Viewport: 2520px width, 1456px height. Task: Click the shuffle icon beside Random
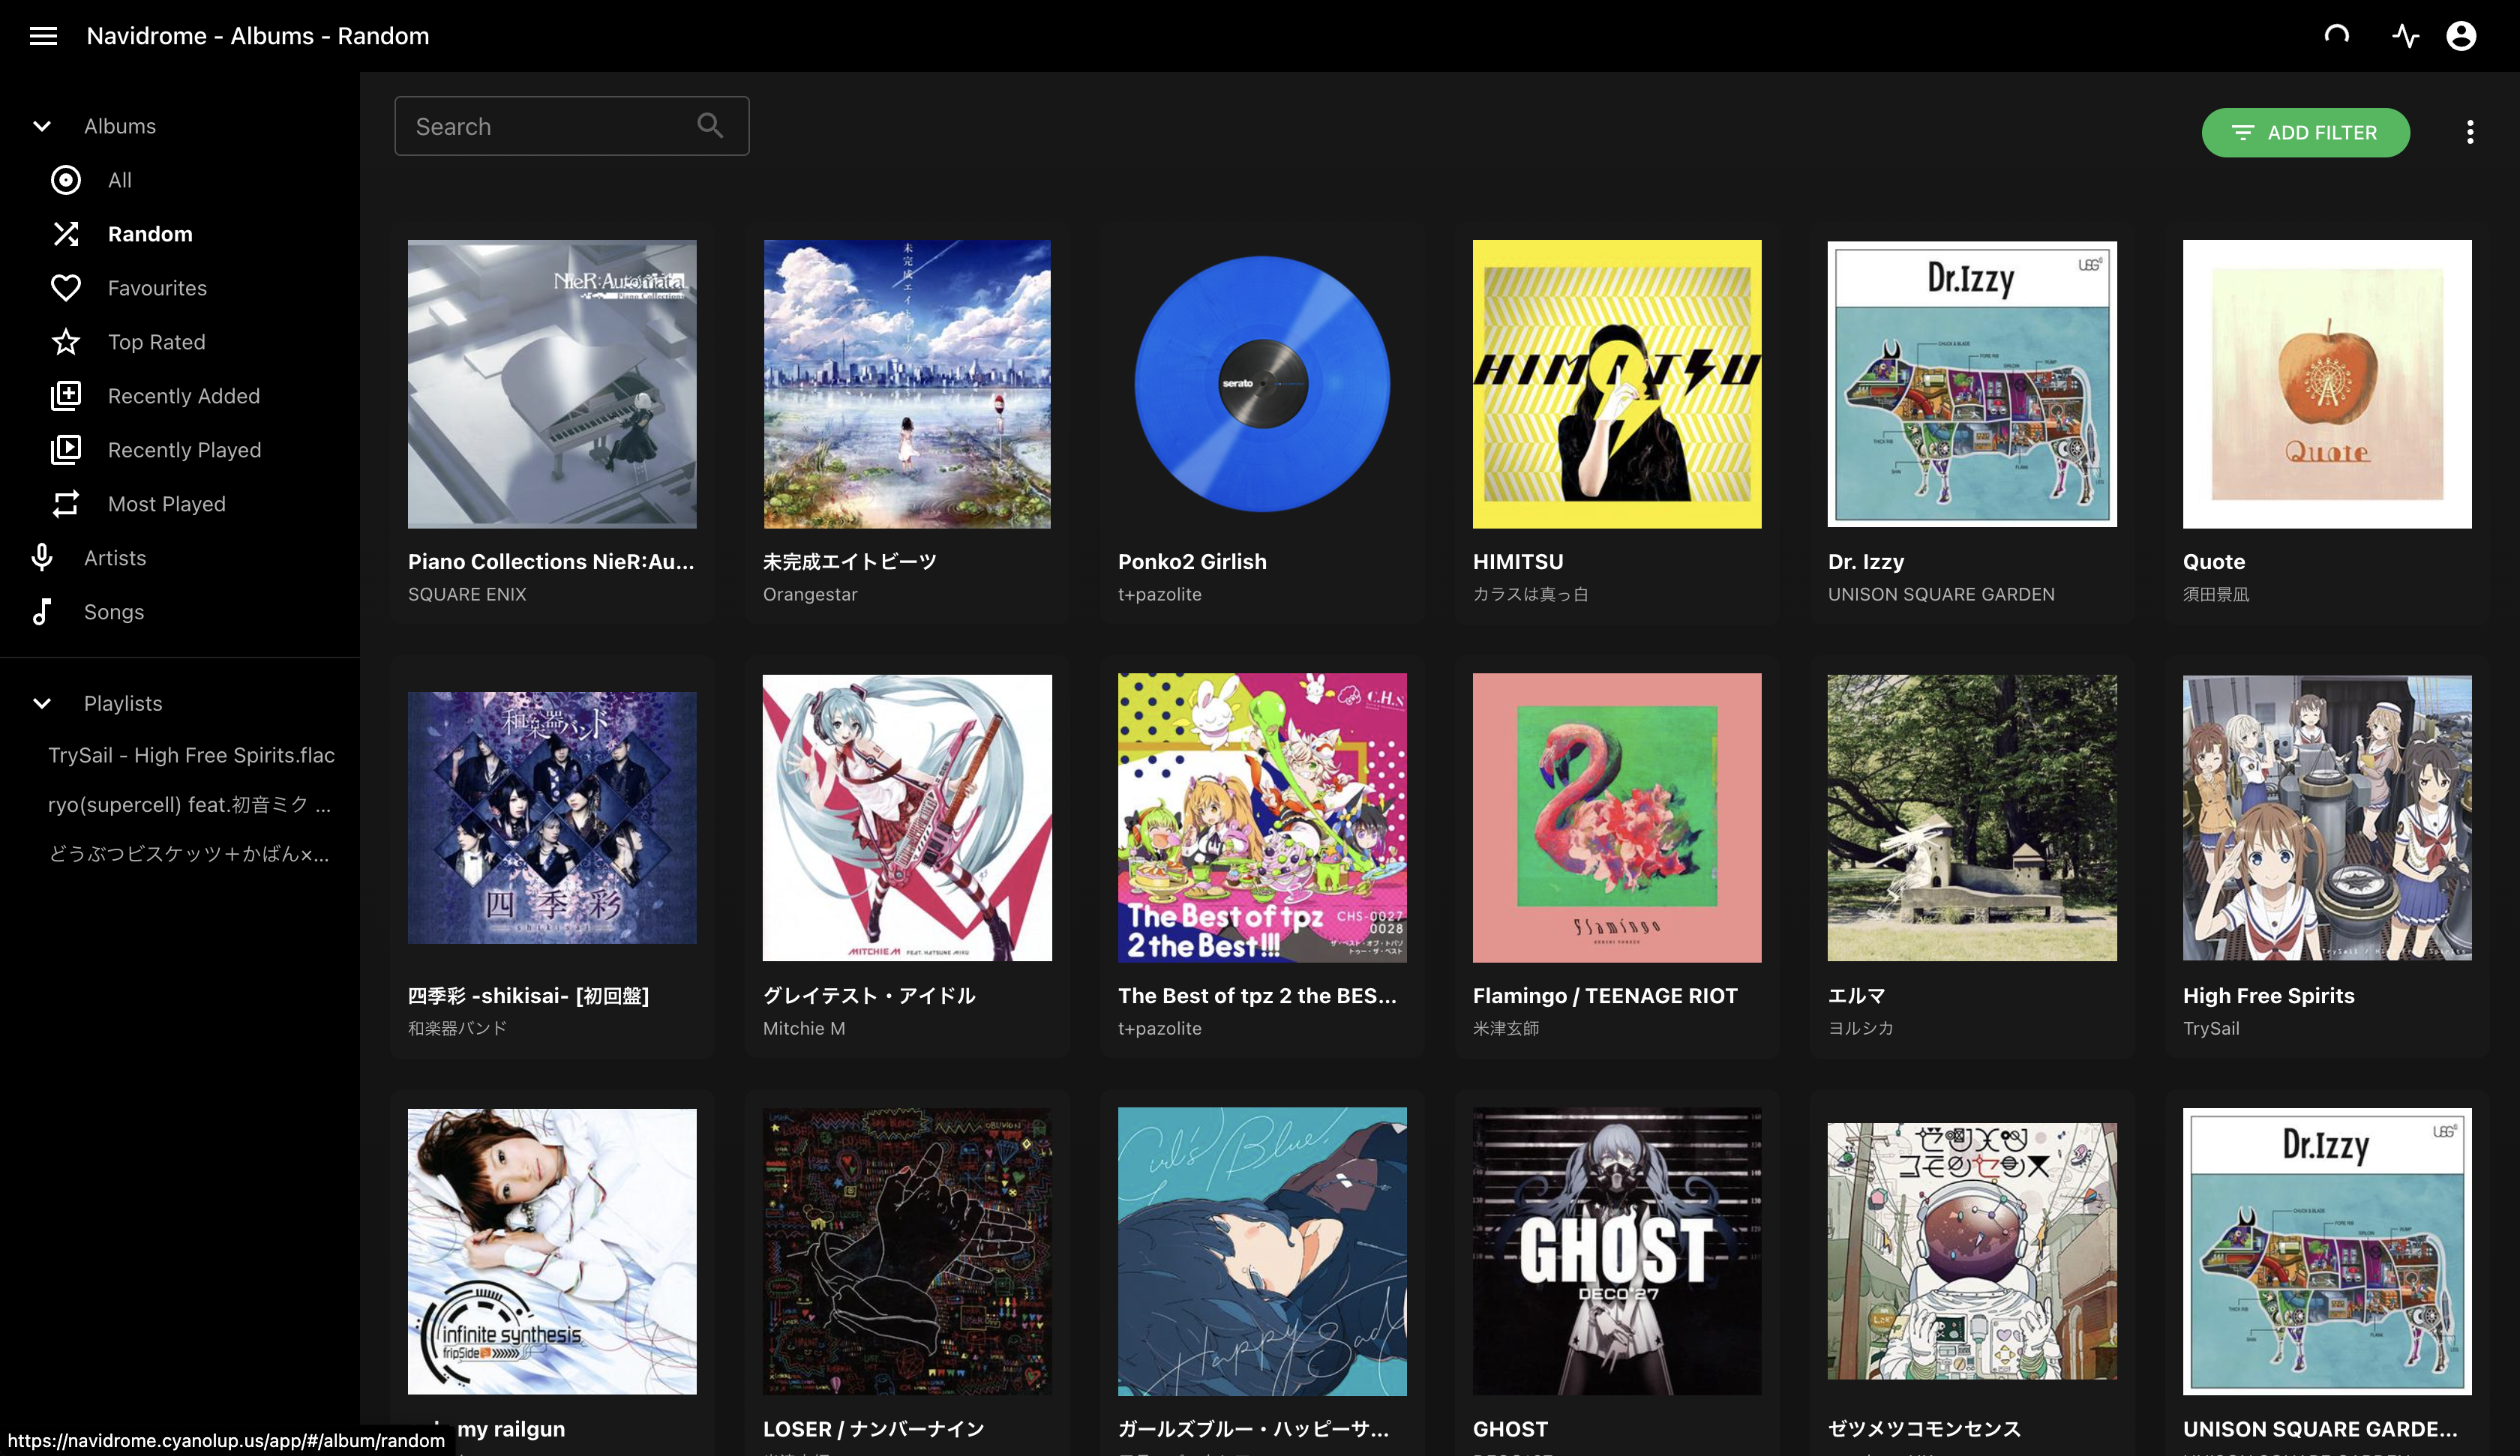pos(66,234)
